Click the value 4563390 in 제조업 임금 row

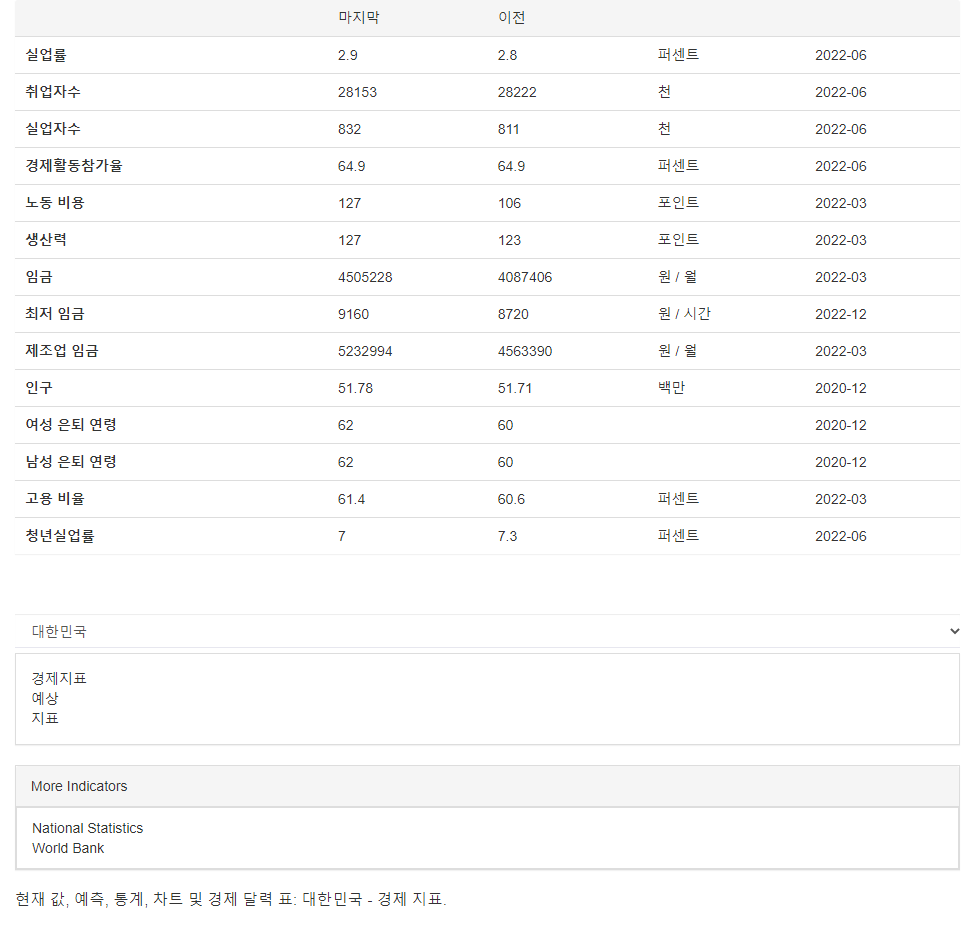coord(525,351)
